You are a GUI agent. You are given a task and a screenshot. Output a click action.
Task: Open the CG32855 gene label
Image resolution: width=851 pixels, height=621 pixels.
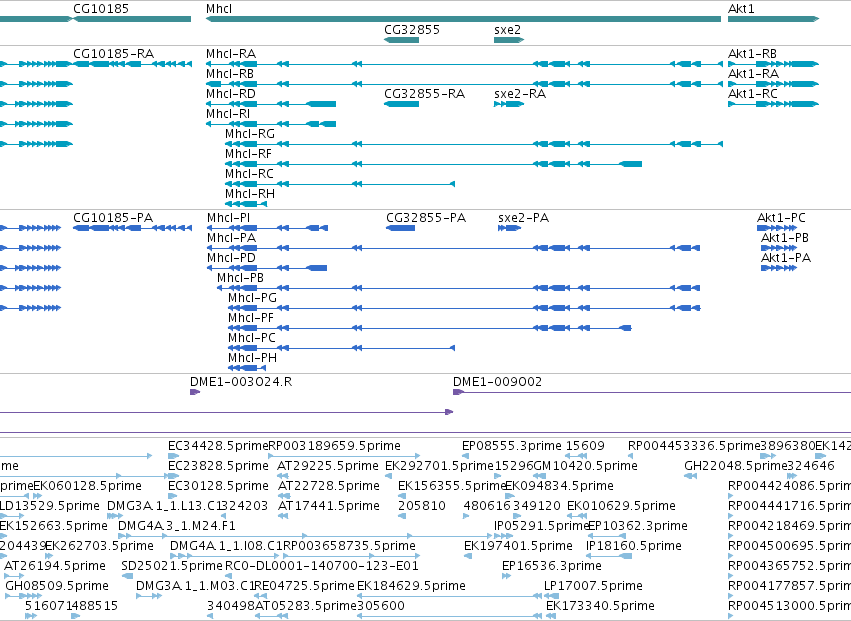click(411, 29)
